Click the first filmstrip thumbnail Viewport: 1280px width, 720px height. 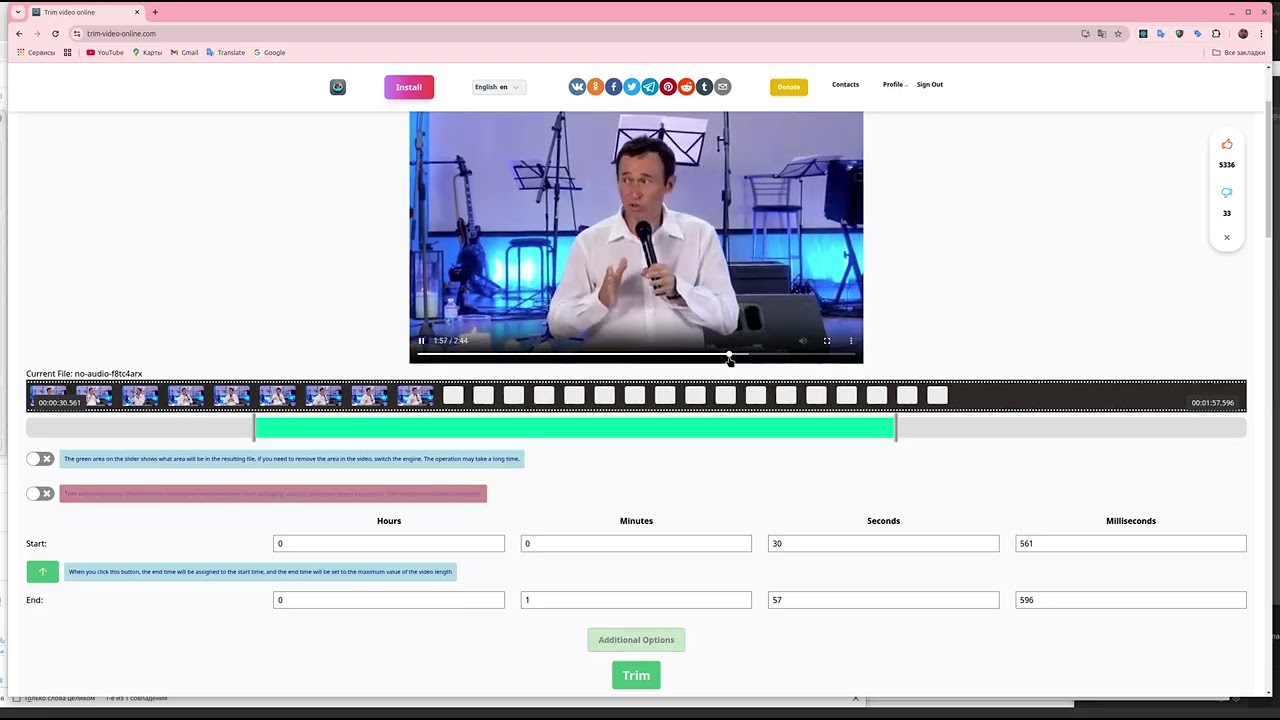click(x=48, y=395)
